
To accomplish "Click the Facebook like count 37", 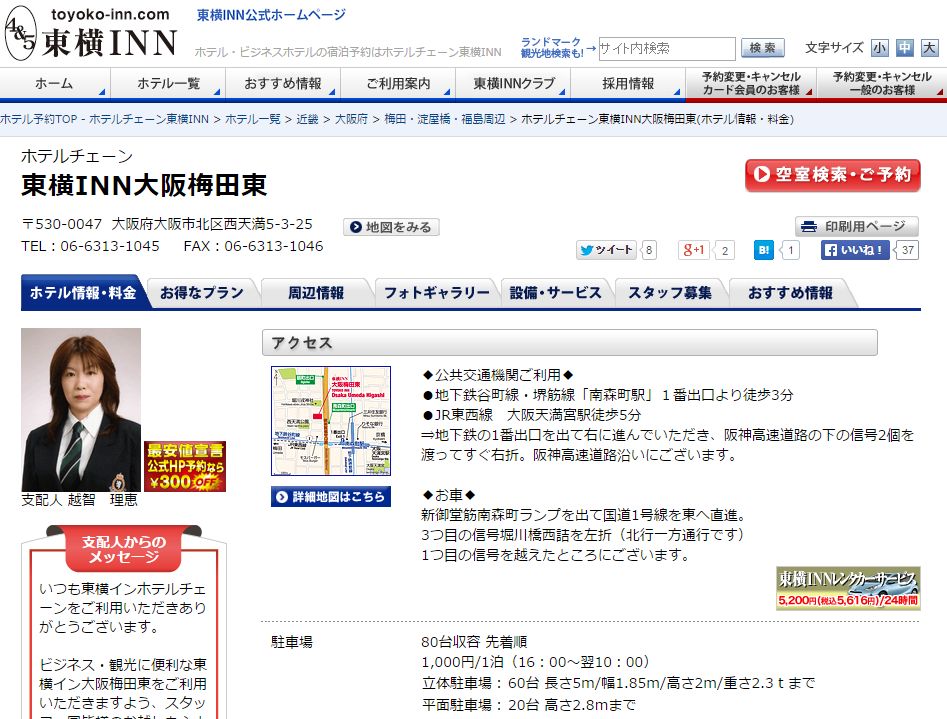I will click(908, 250).
